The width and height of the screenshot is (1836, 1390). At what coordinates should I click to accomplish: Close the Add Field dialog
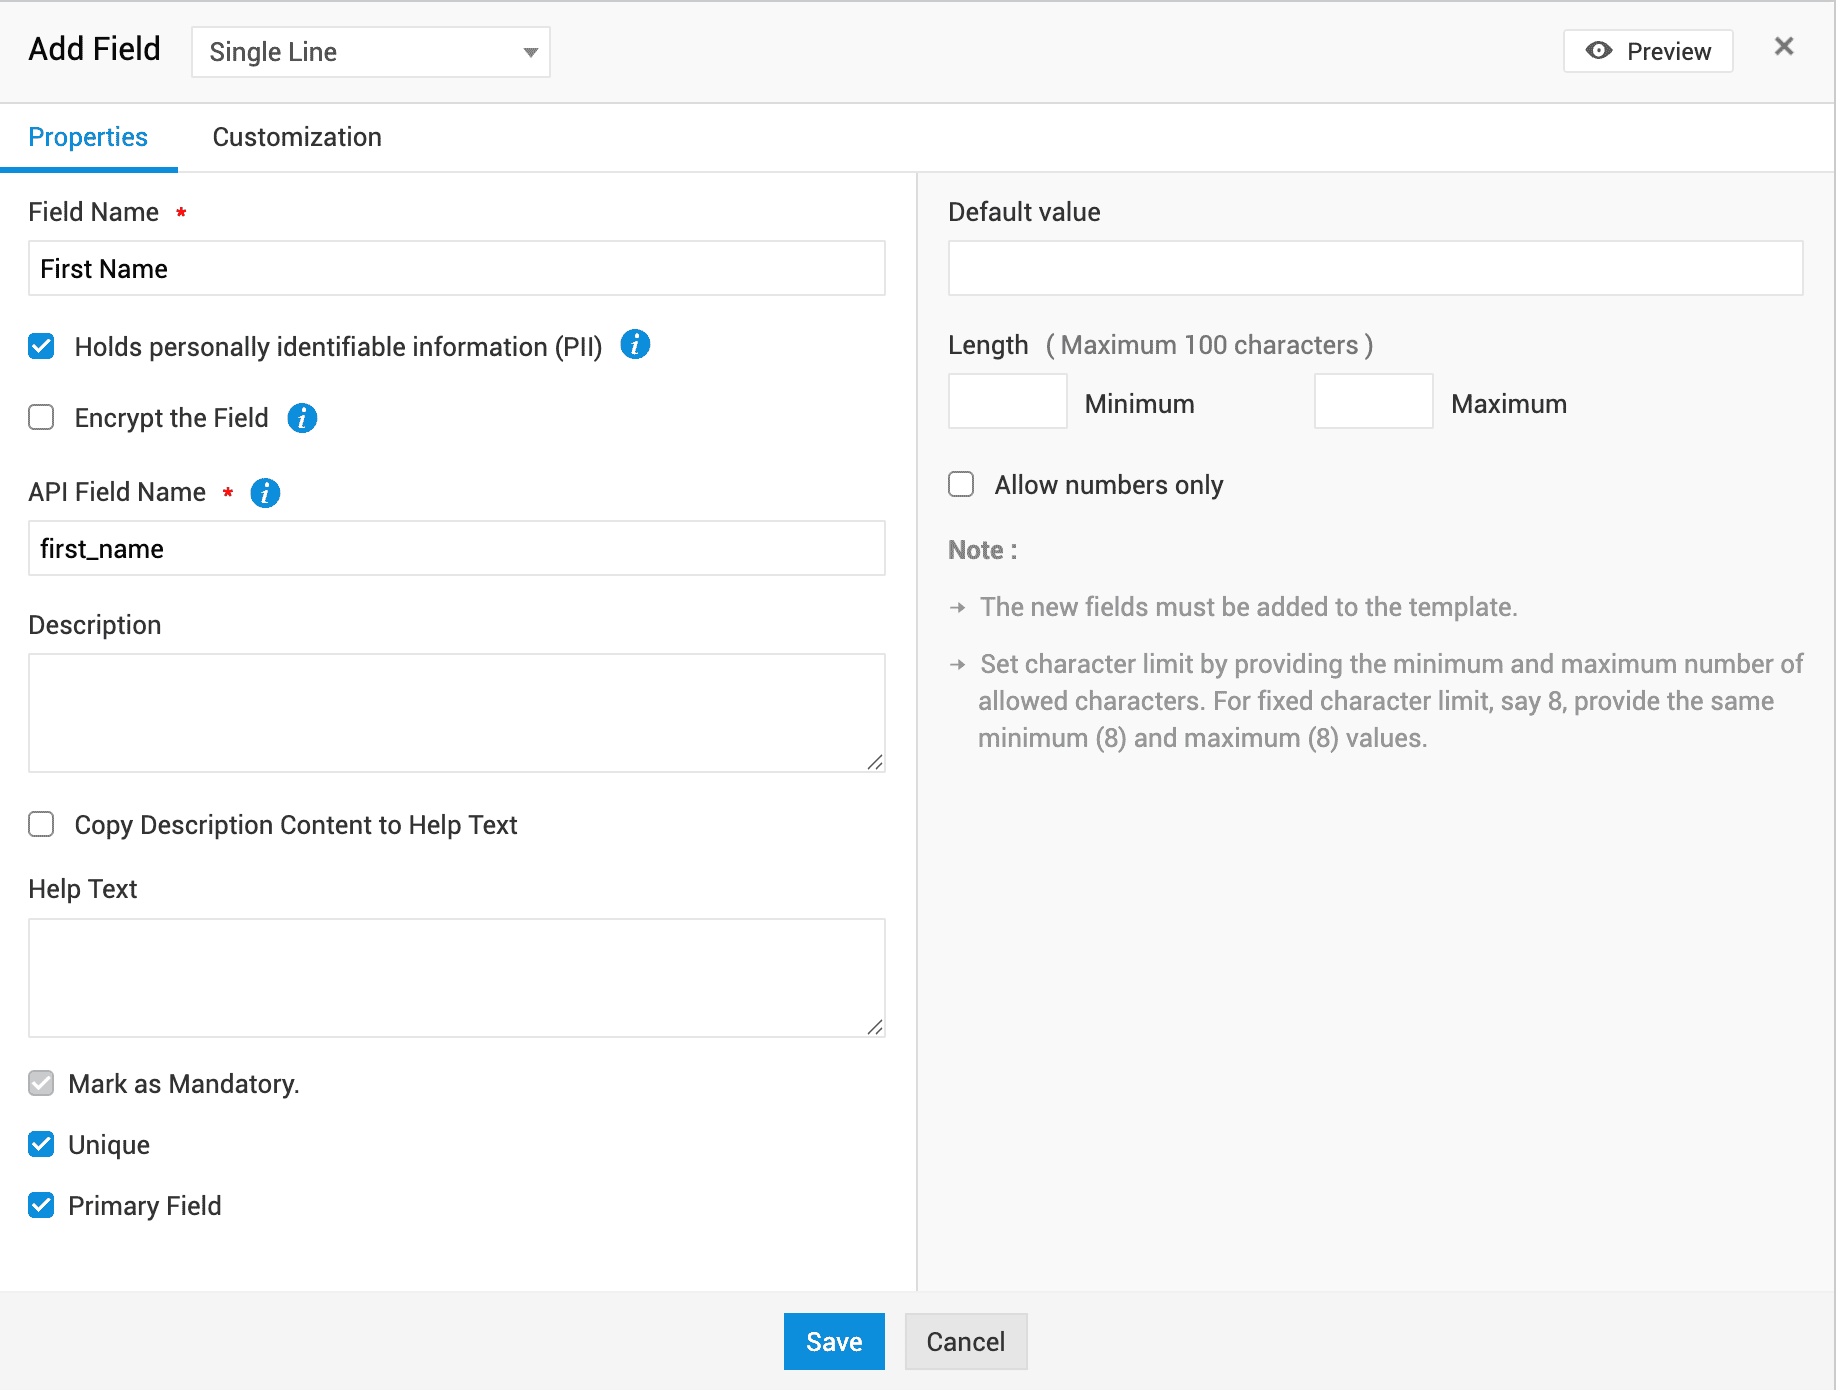(1783, 47)
